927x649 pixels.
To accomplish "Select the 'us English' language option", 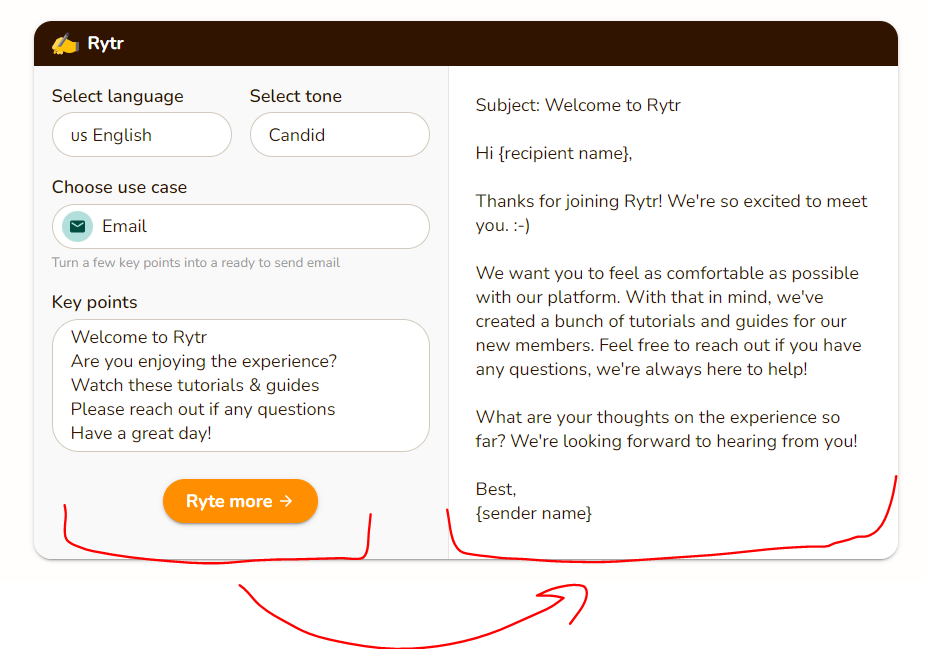I will point(141,134).
